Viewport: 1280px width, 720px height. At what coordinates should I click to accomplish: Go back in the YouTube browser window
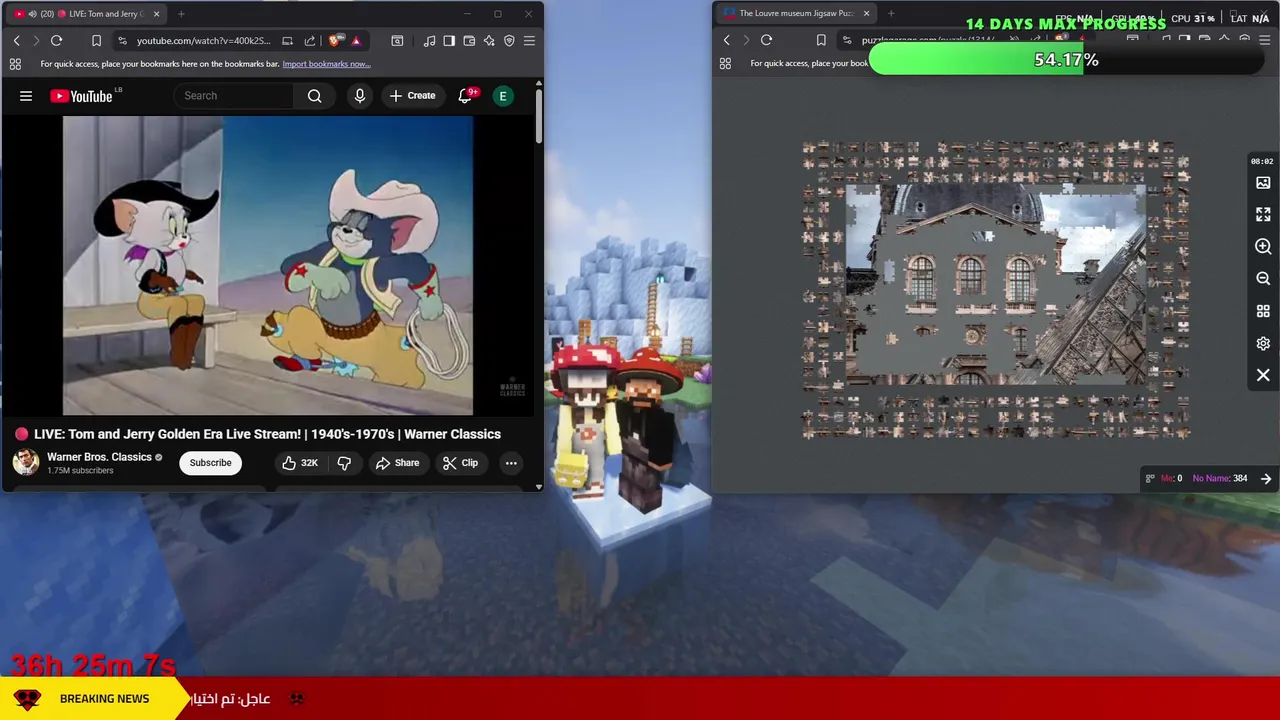pyautogui.click(x=16, y=41)
